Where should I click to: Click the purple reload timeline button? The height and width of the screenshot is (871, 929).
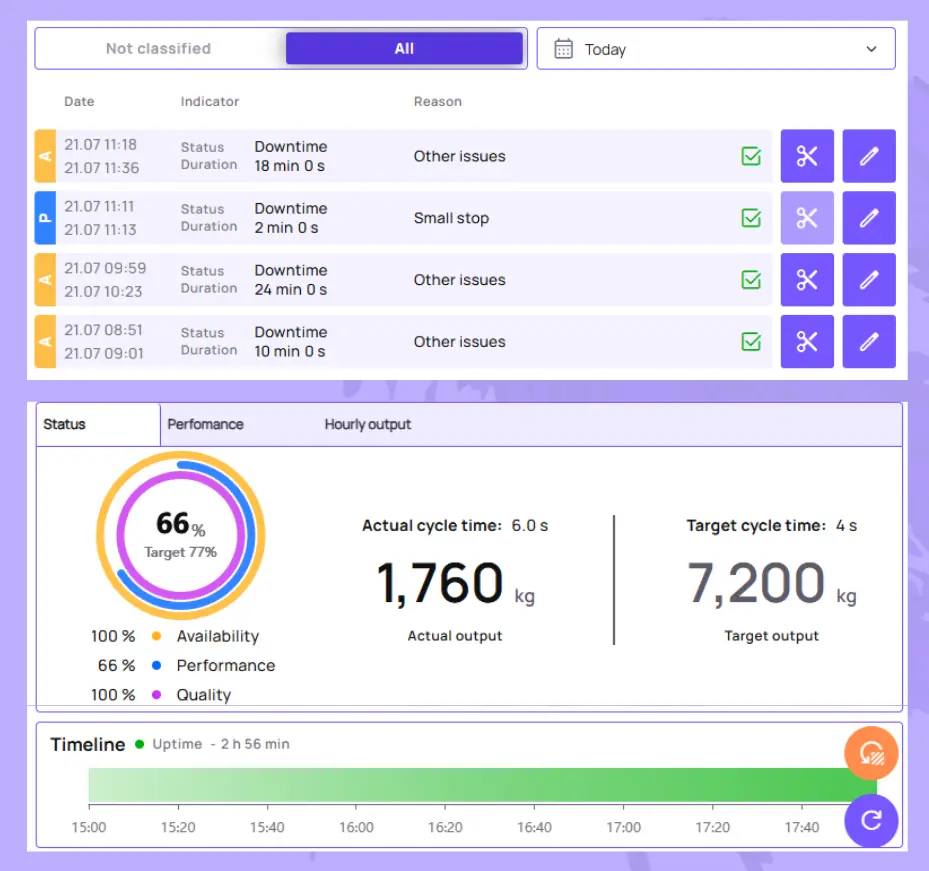pos(871,820)
